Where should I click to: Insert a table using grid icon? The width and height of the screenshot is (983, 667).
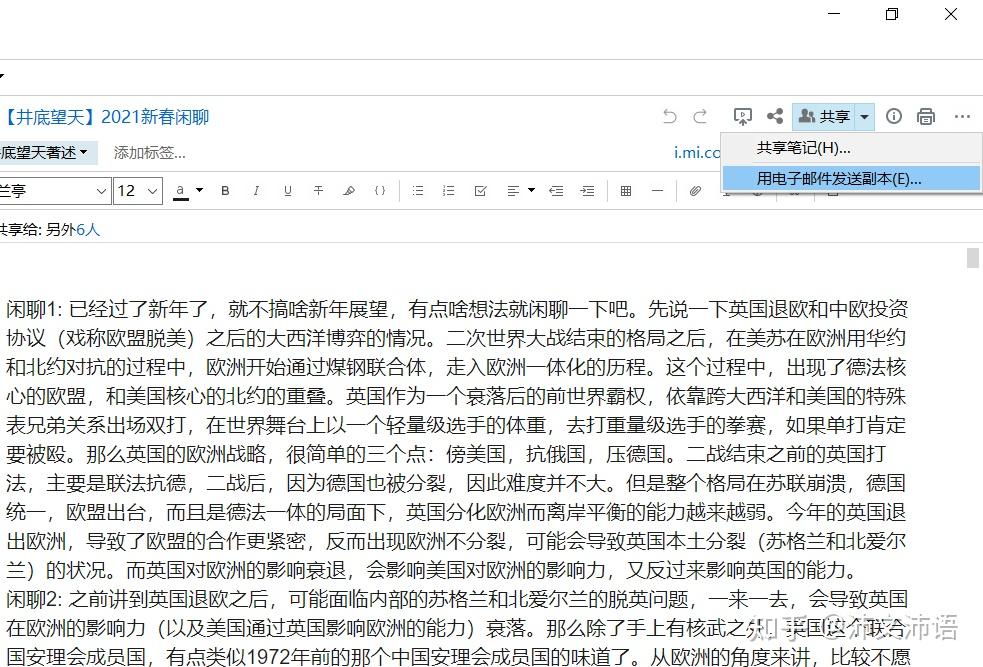coord(626,191)
